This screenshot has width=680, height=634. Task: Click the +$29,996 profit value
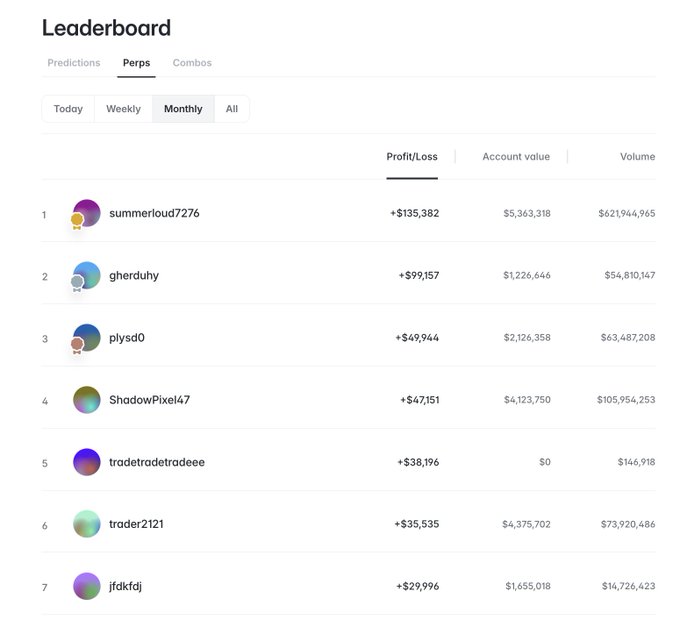click(x=418, y=586)
